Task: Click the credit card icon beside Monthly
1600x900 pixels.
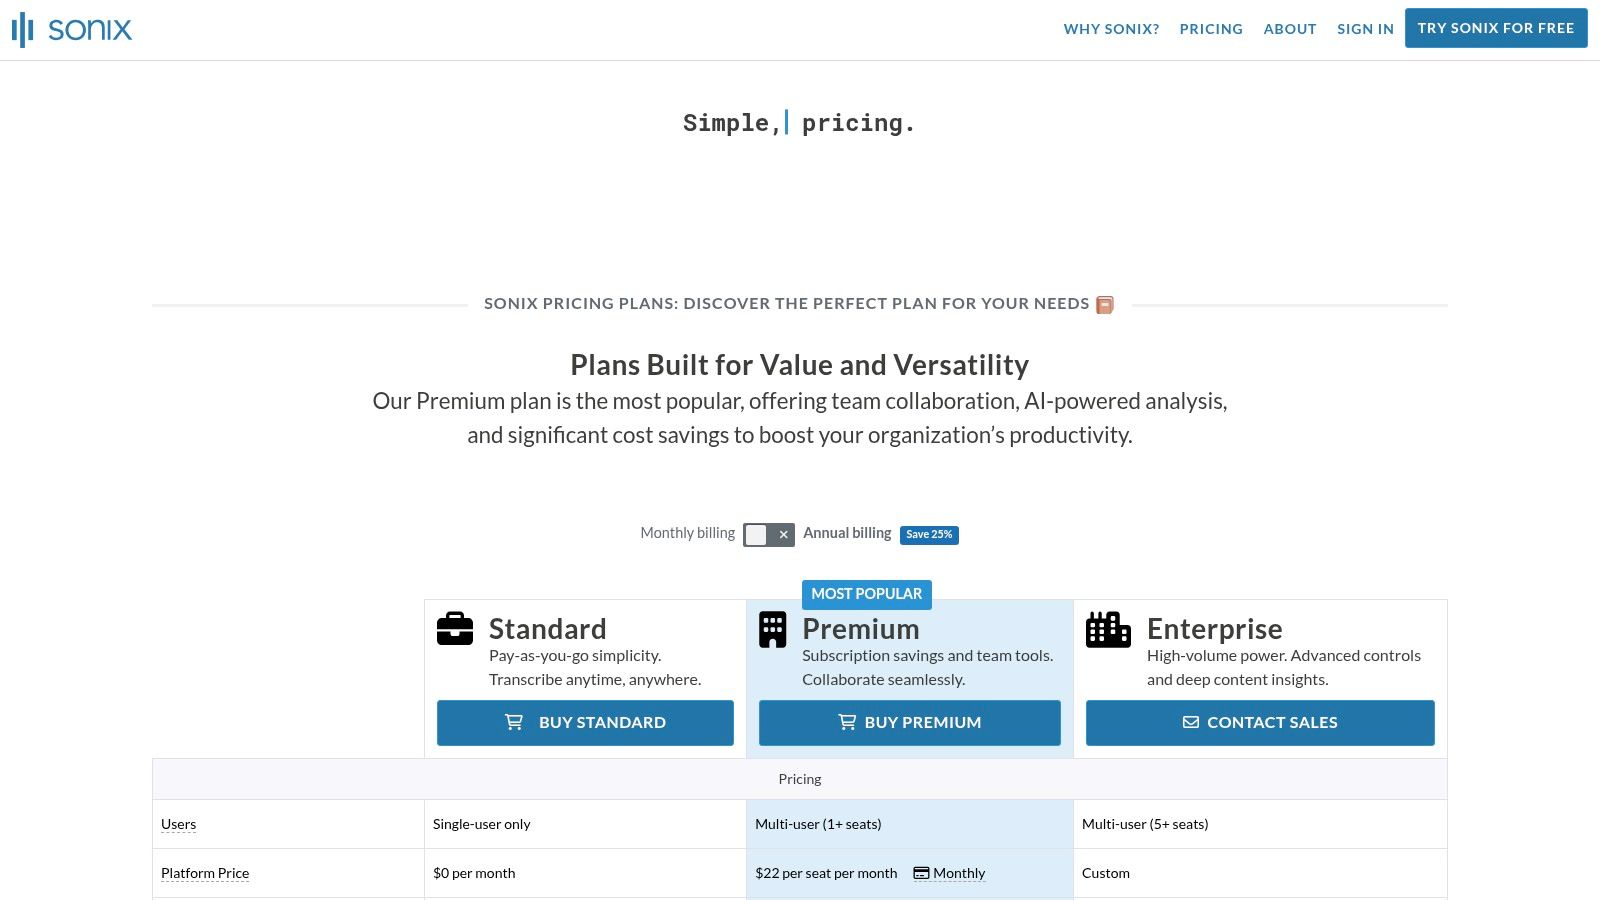Action: tap(921, 873)
